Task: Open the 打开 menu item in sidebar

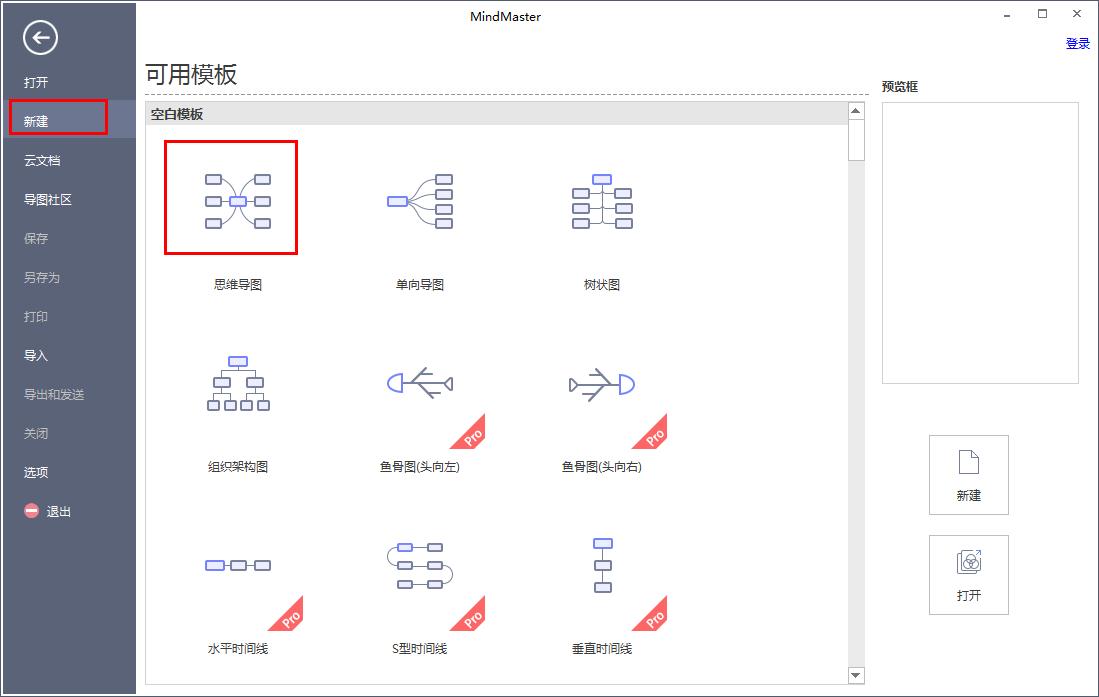Action: coord(36,82)
